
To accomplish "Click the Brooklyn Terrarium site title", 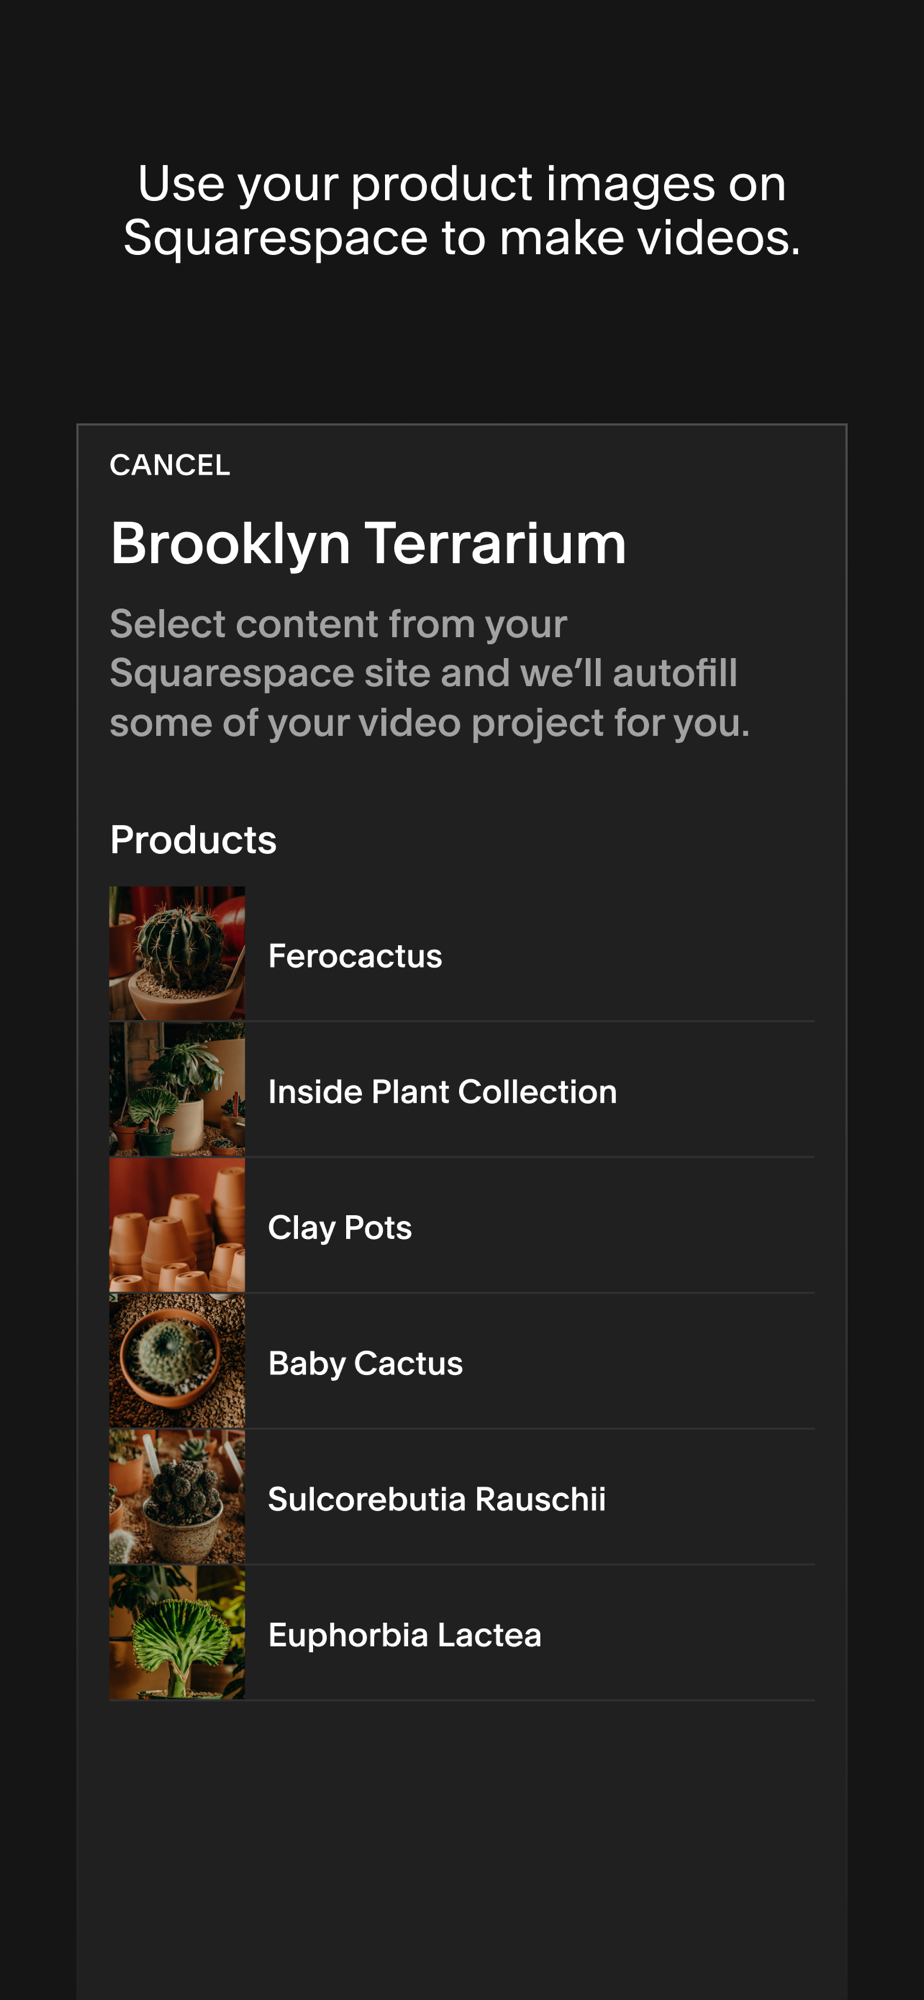I will point(368,544).
